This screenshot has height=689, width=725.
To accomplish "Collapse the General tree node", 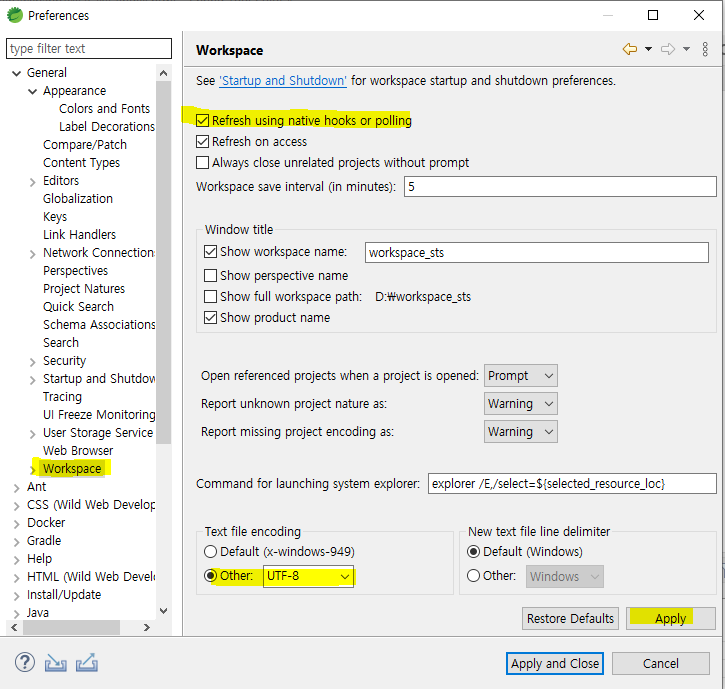I will (x=17, y=73).
